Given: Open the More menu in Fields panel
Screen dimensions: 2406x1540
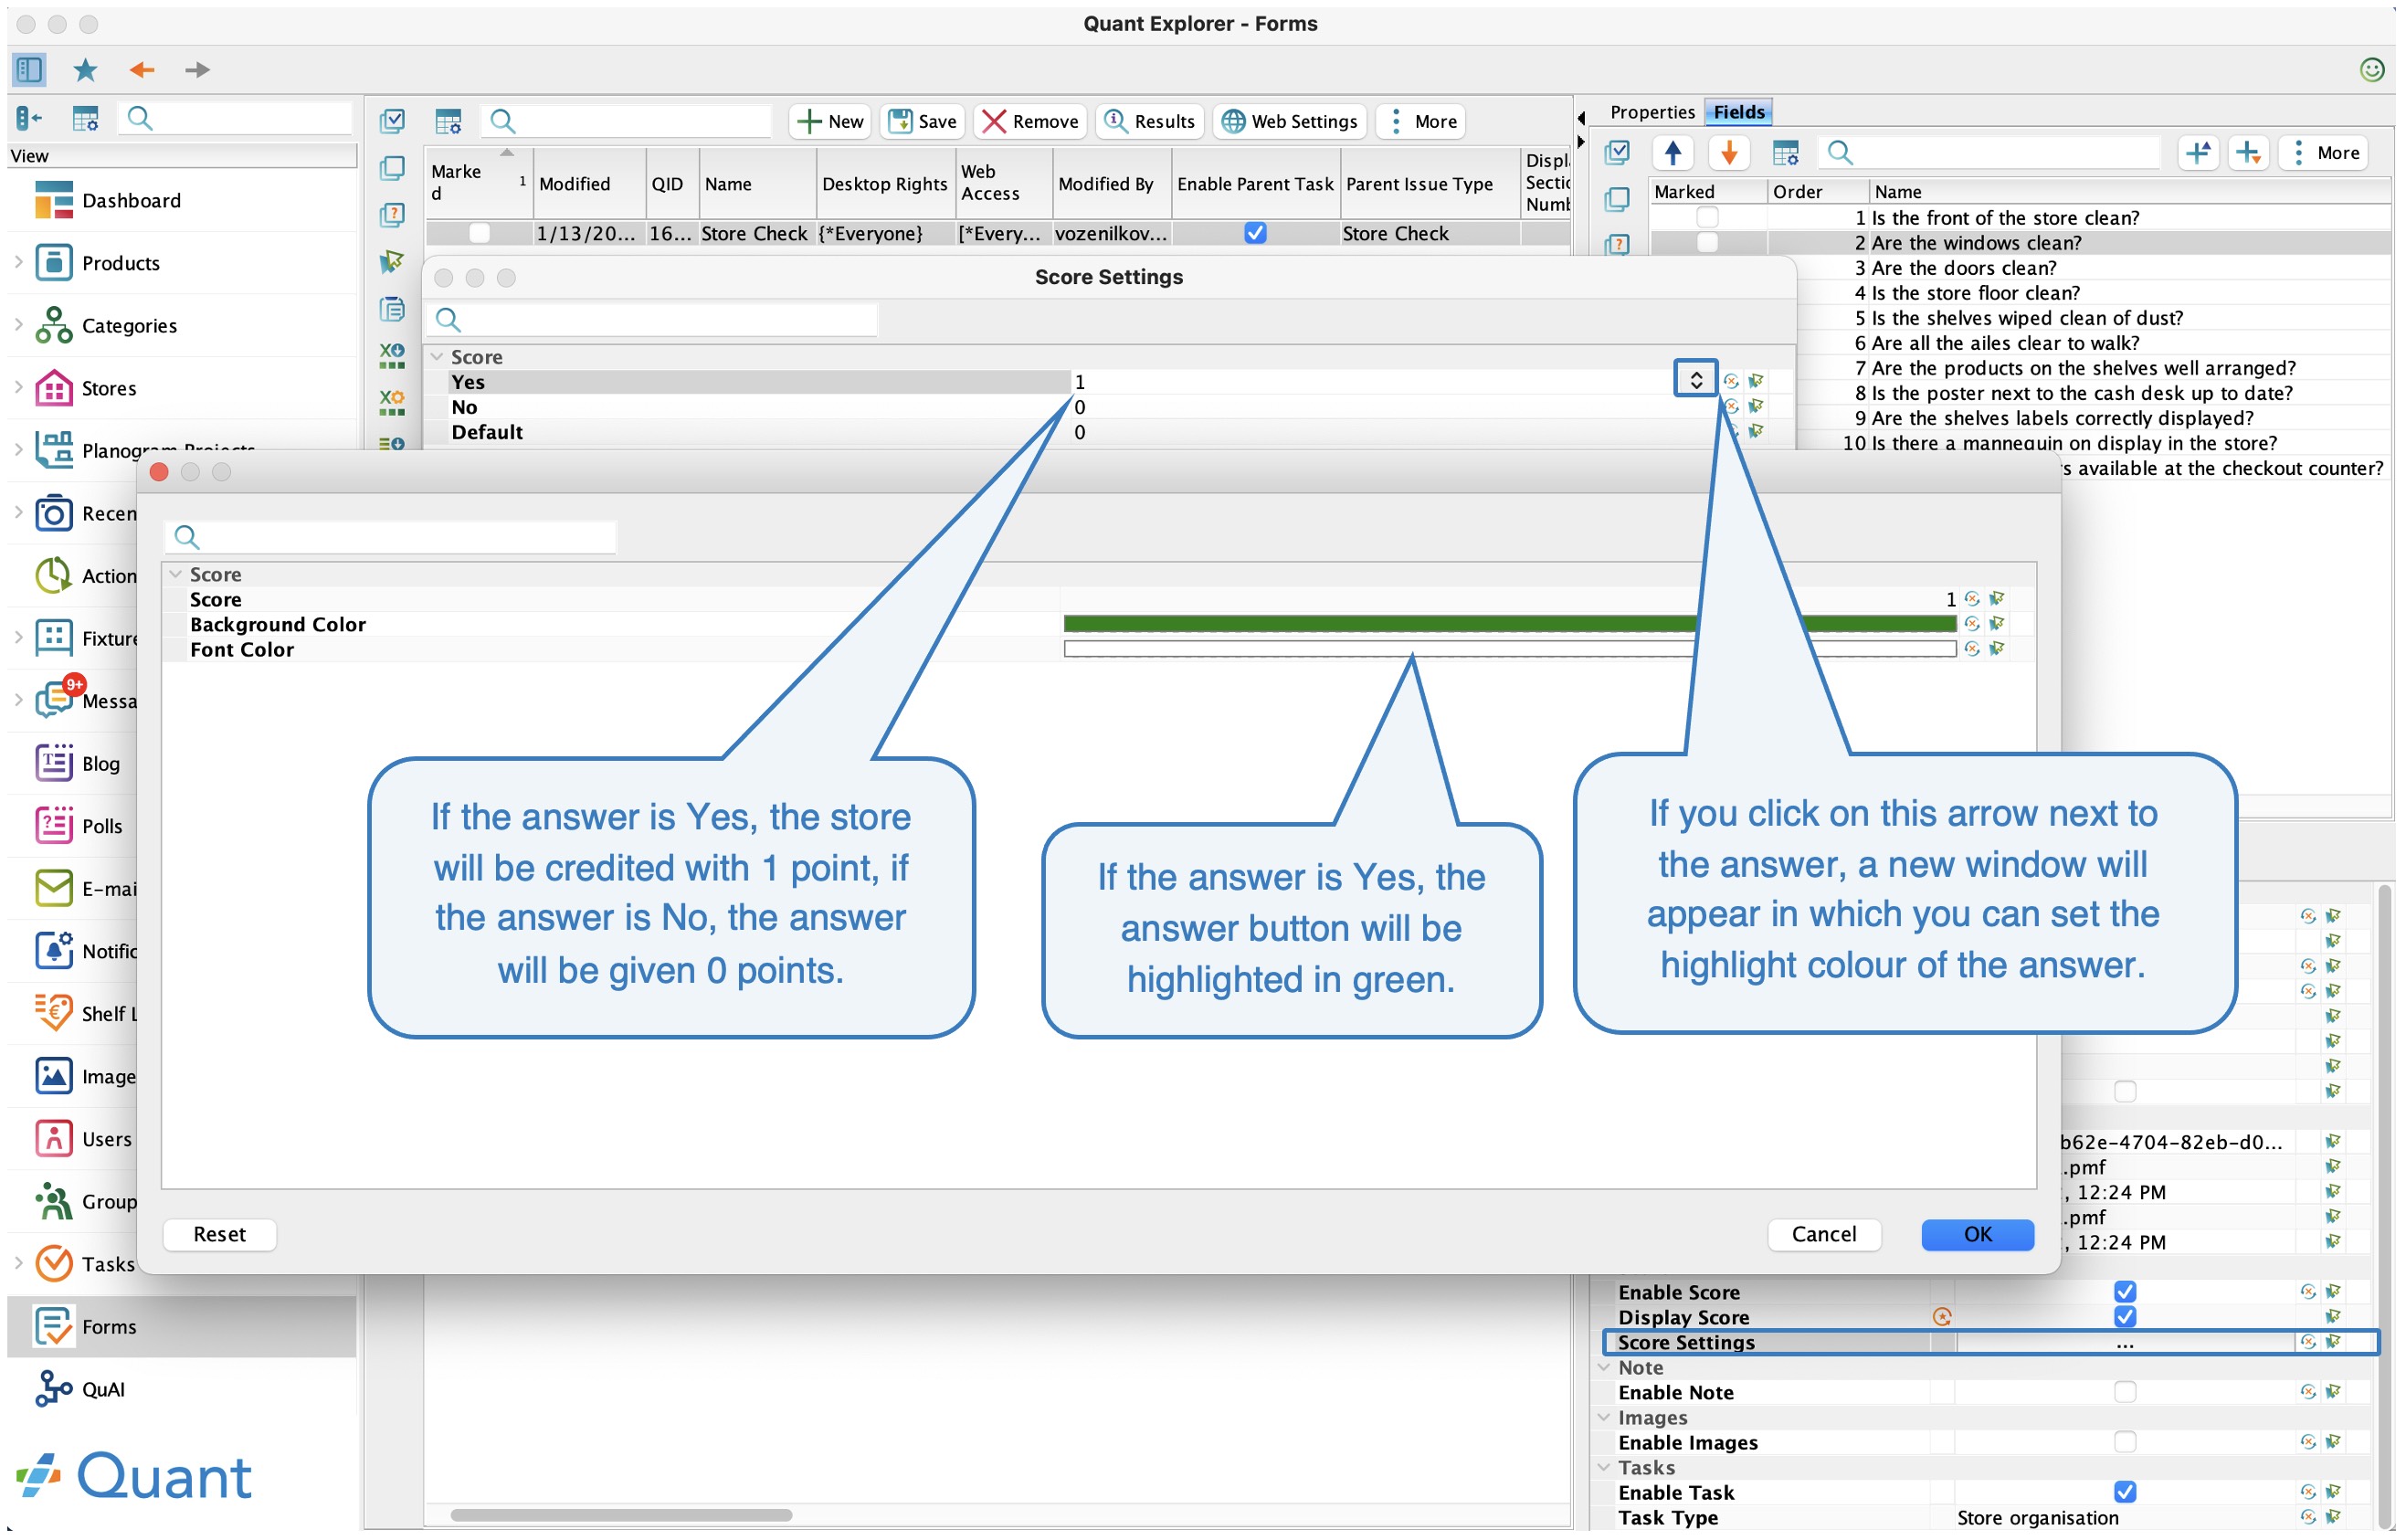Looking at the screenshot, I should [x=2323, y=153].
